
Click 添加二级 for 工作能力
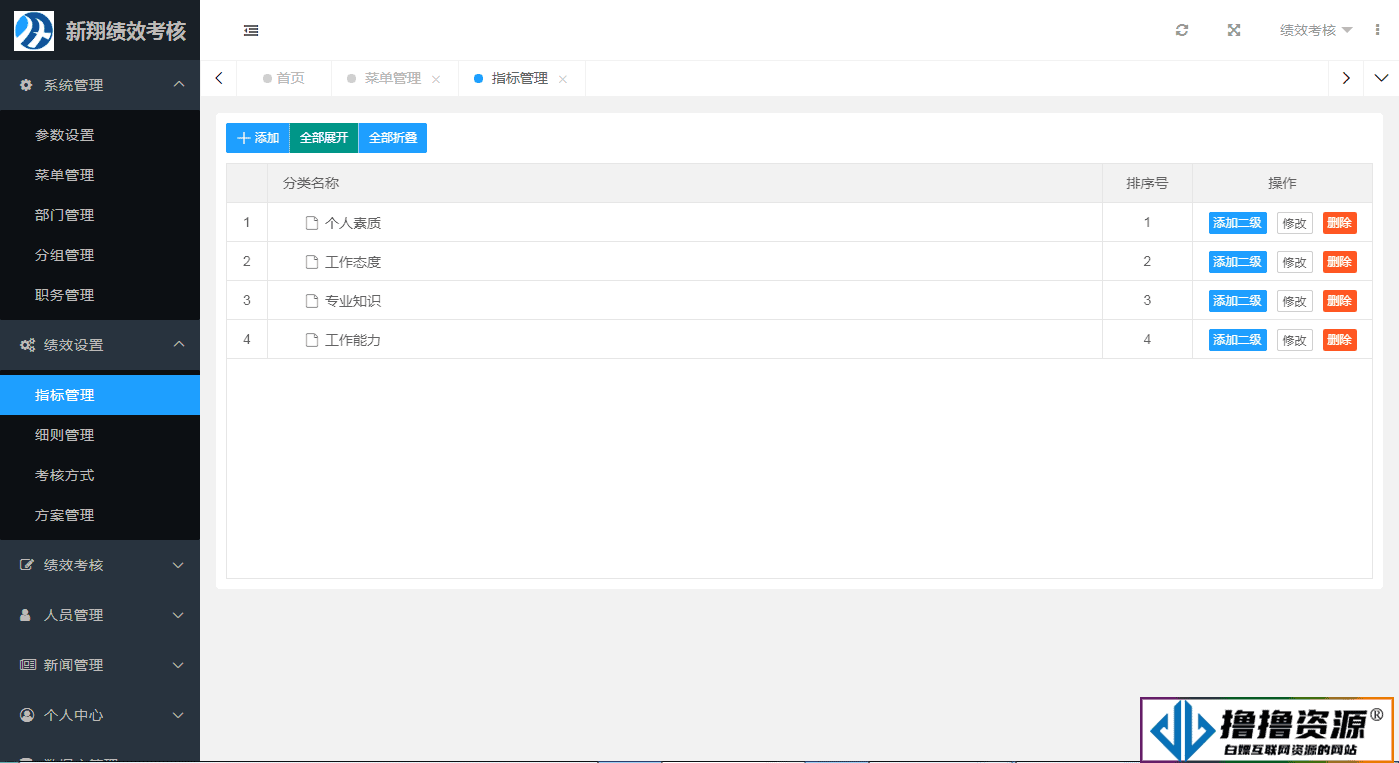point(1238,340)
